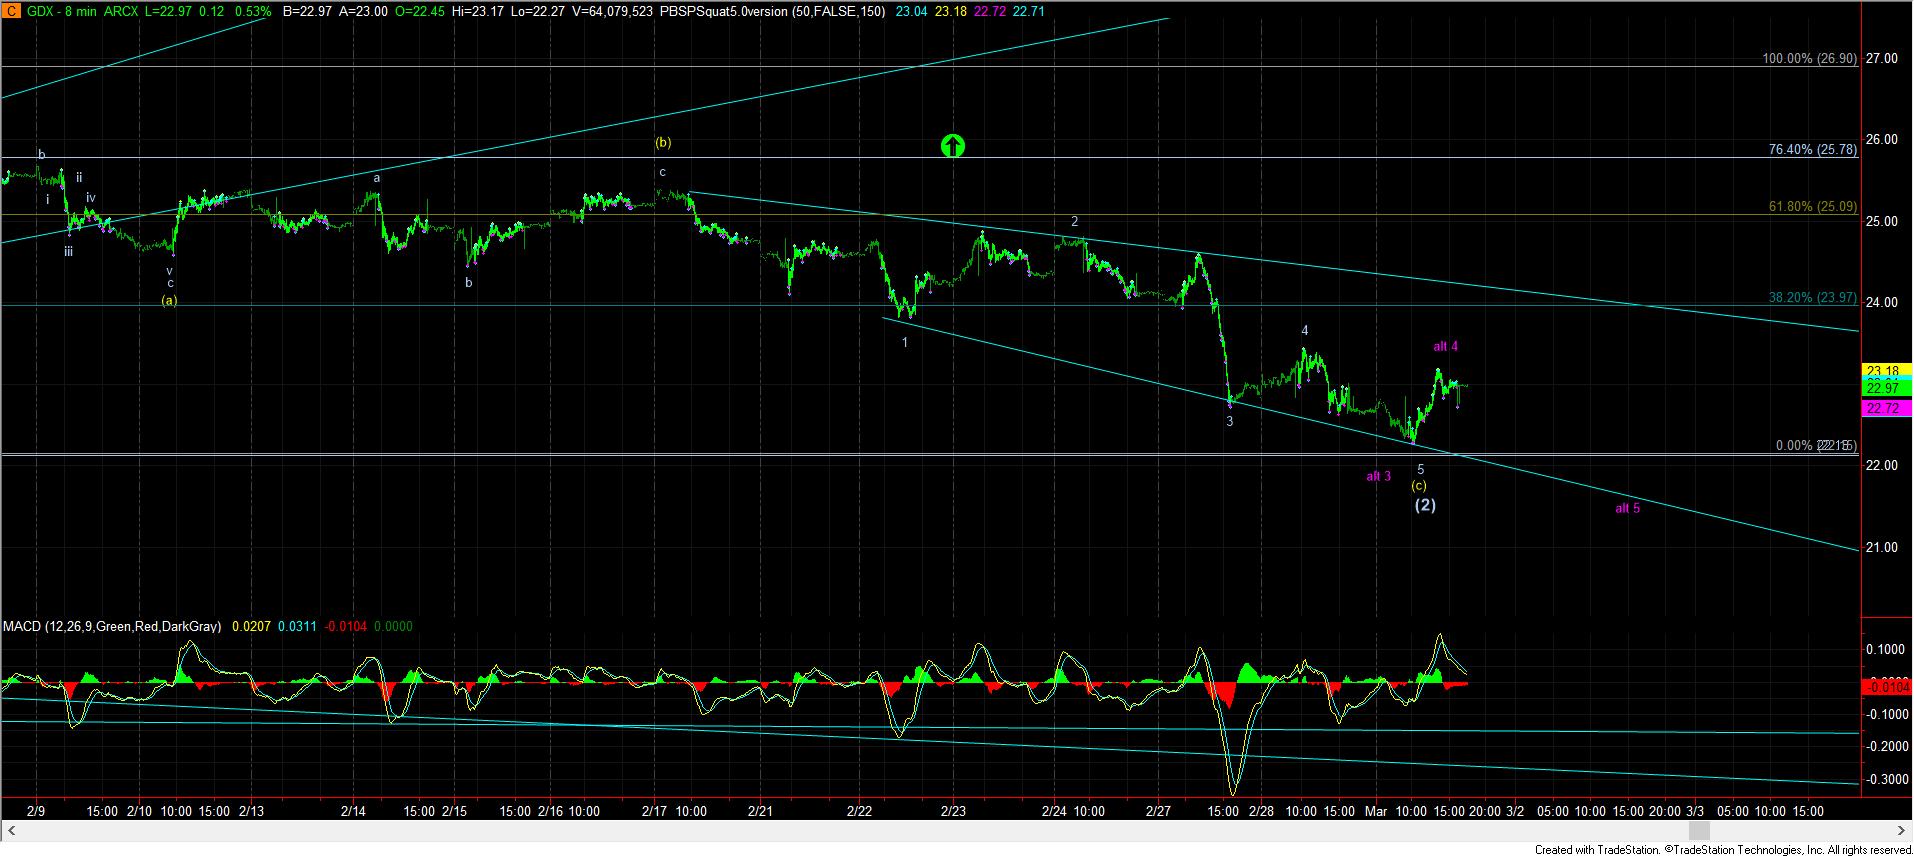1914x856 pixels.
Task: Select the bold (2) wave label
Action: pos(1424,505)
